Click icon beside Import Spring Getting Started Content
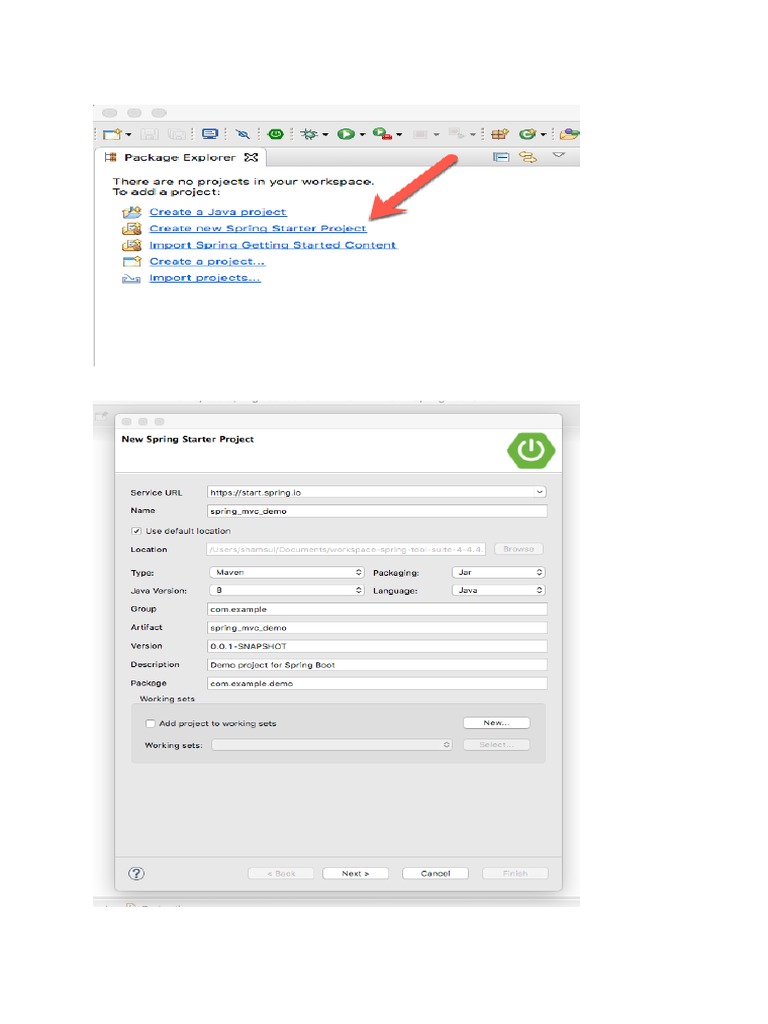The height and width of the screenshot is (1024, 768). 132,245
